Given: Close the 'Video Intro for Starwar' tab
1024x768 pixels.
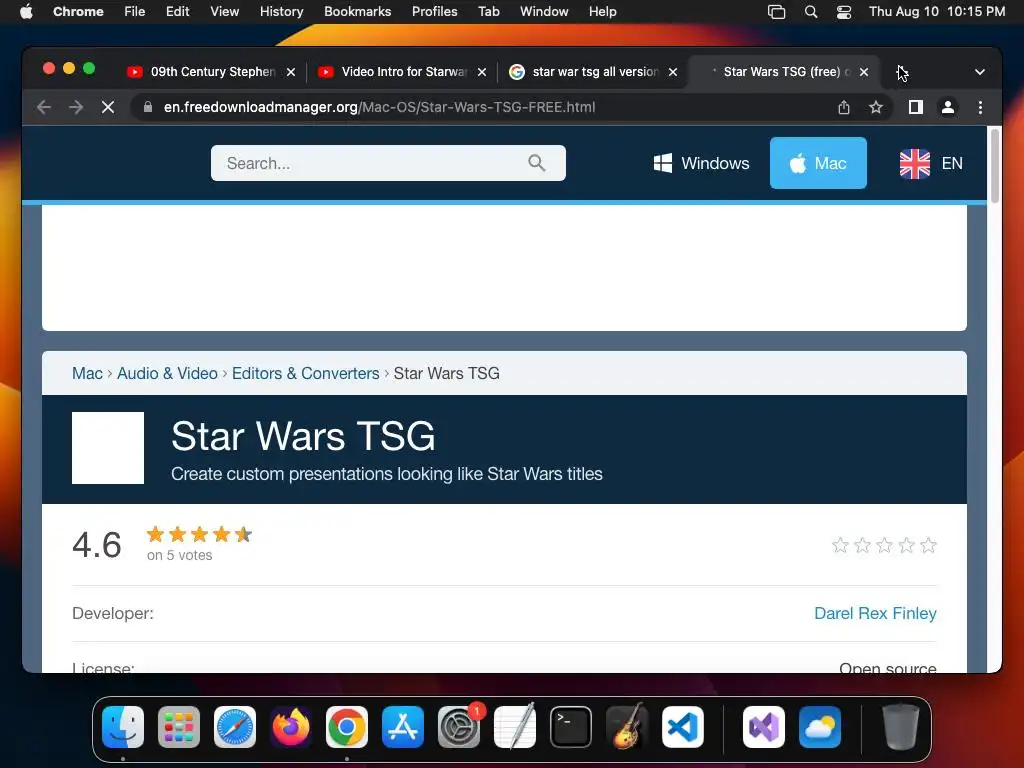Looking at the screenshot, I should coord(482,72).
